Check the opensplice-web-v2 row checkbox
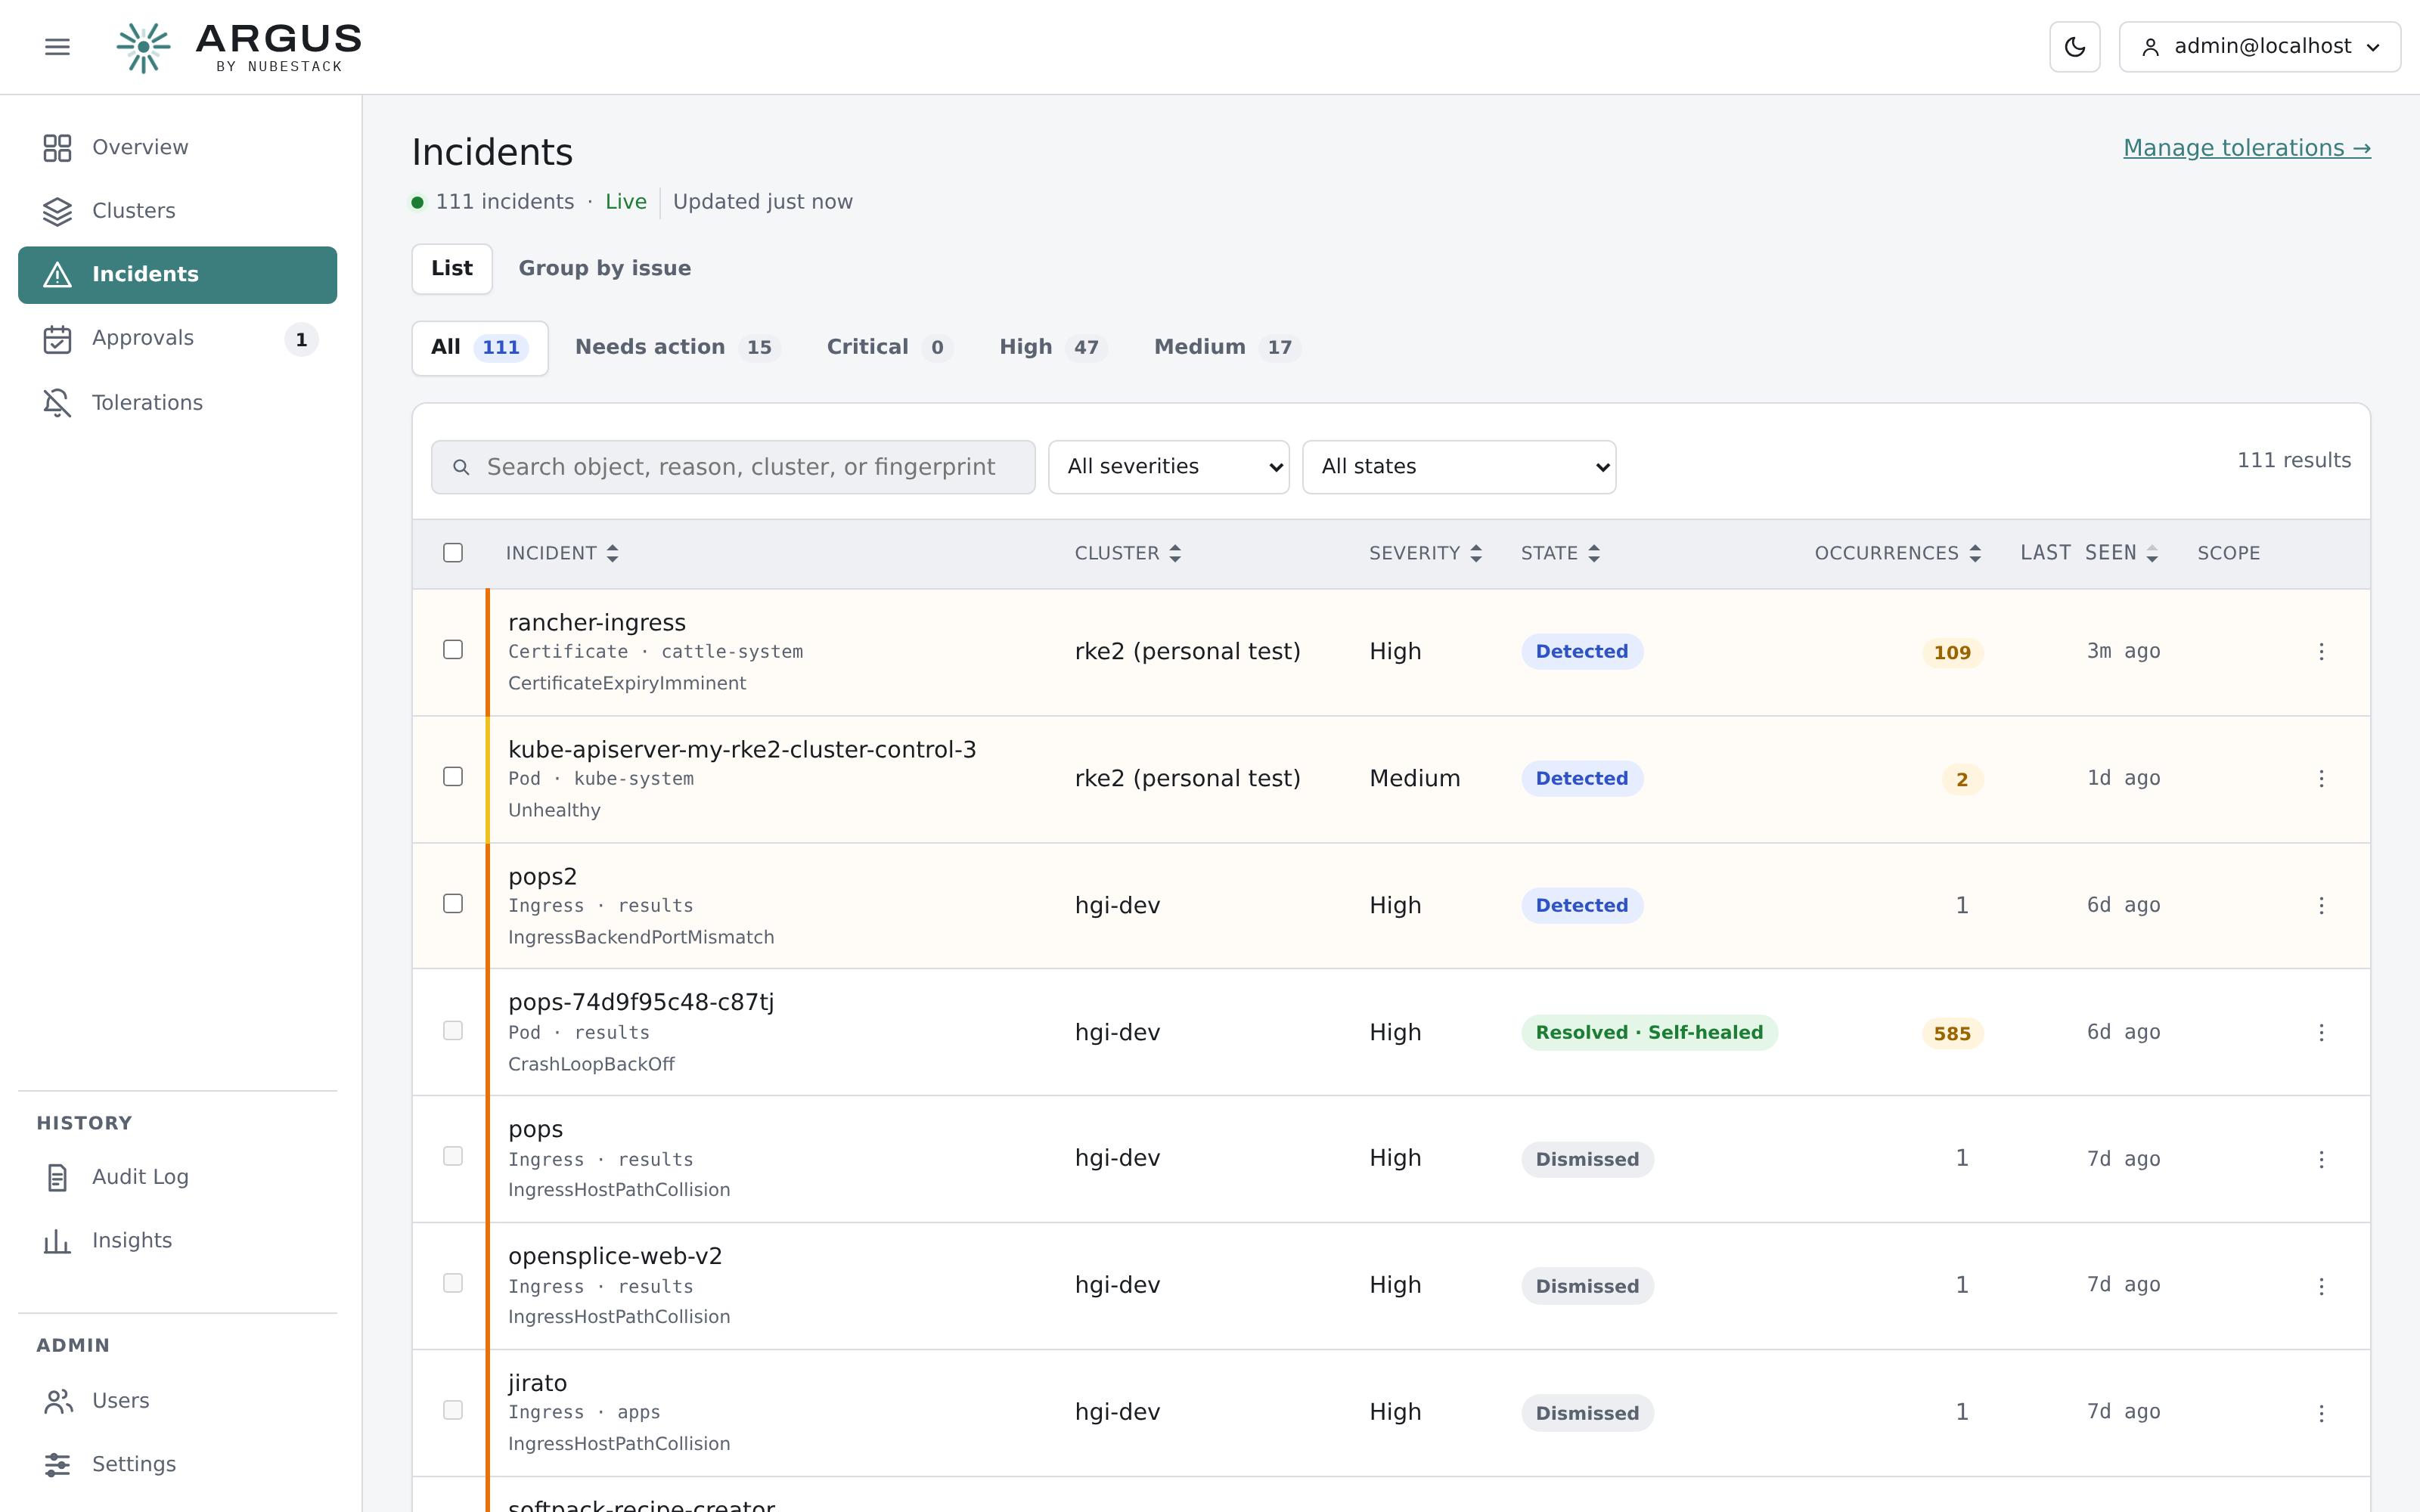The image size is (2420, 1512). click(453, 1284)
